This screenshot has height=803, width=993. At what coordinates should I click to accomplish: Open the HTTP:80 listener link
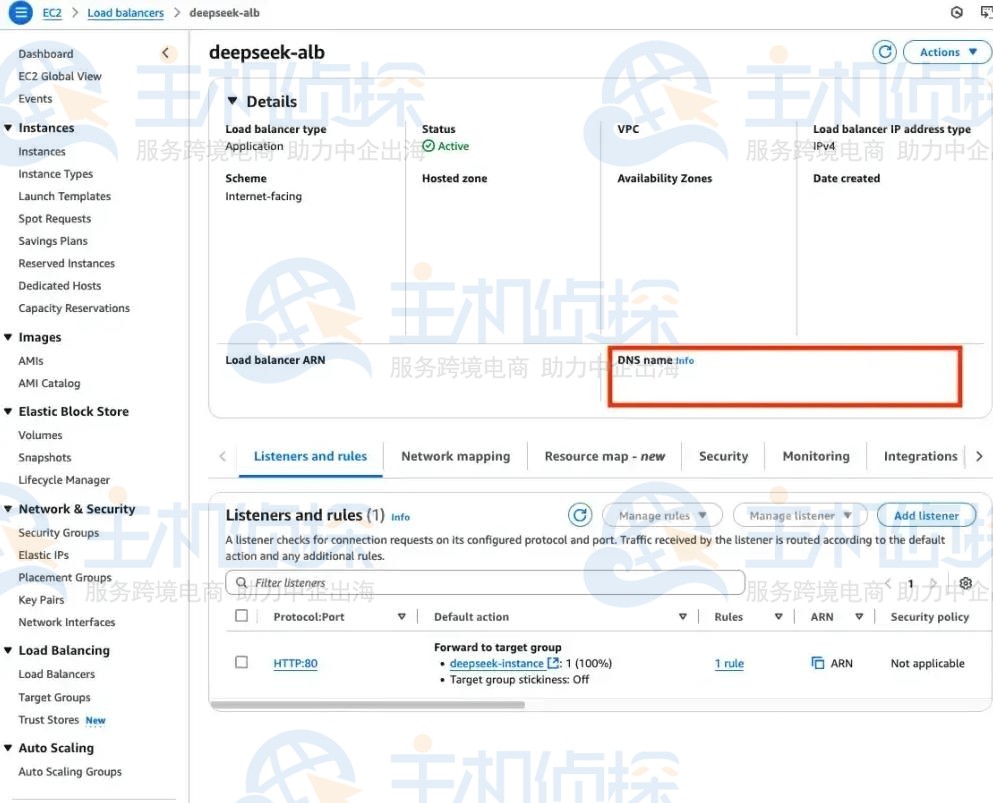[295, 663]
